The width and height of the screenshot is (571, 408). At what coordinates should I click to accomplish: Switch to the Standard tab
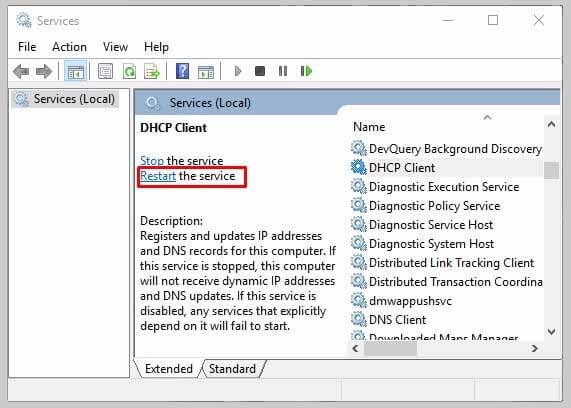tap(232, 369)
